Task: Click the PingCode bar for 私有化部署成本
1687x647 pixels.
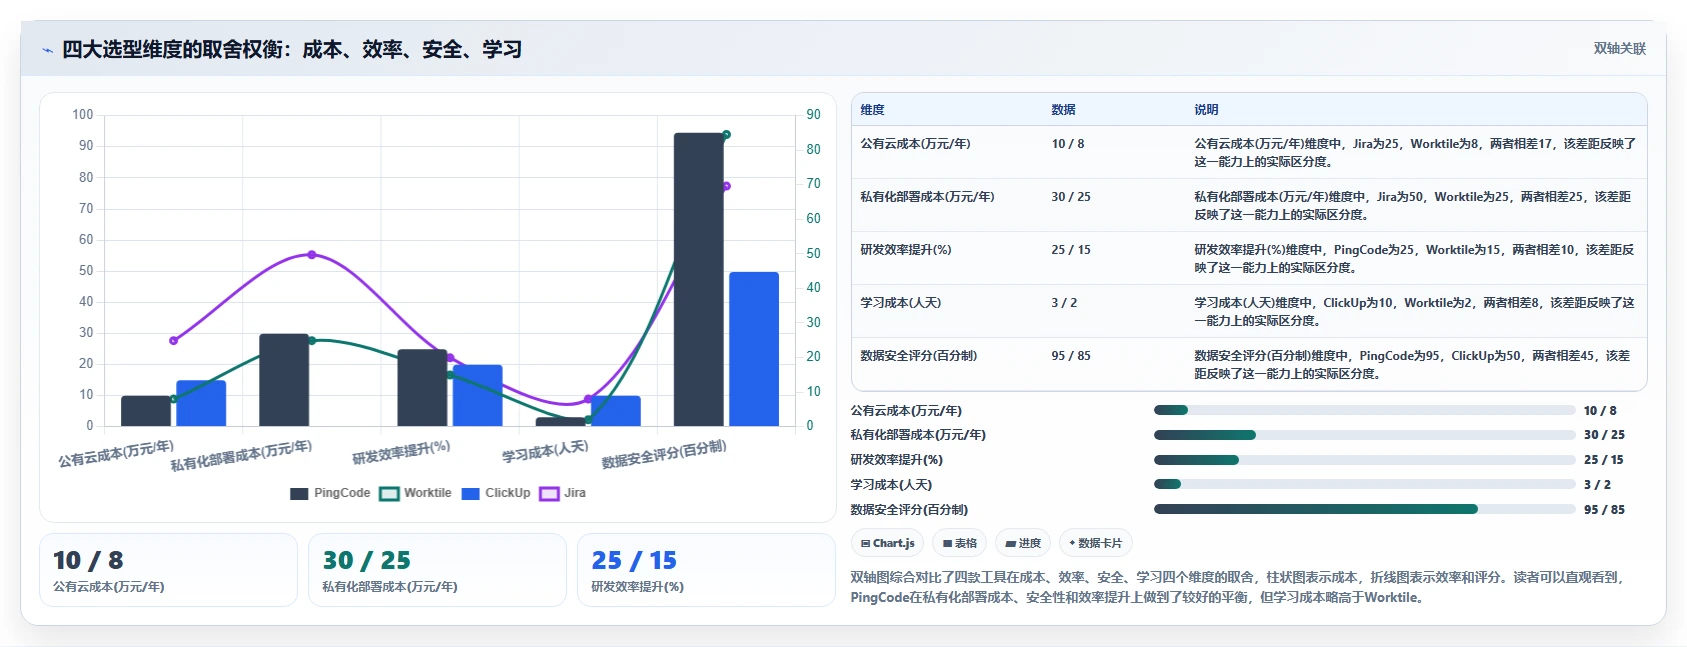Action: (284, 380)
